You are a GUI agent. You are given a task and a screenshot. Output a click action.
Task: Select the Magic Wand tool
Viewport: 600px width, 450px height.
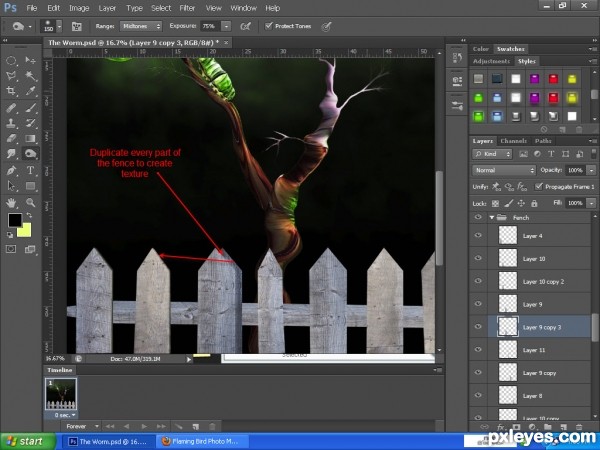click(x=30, y=75)
